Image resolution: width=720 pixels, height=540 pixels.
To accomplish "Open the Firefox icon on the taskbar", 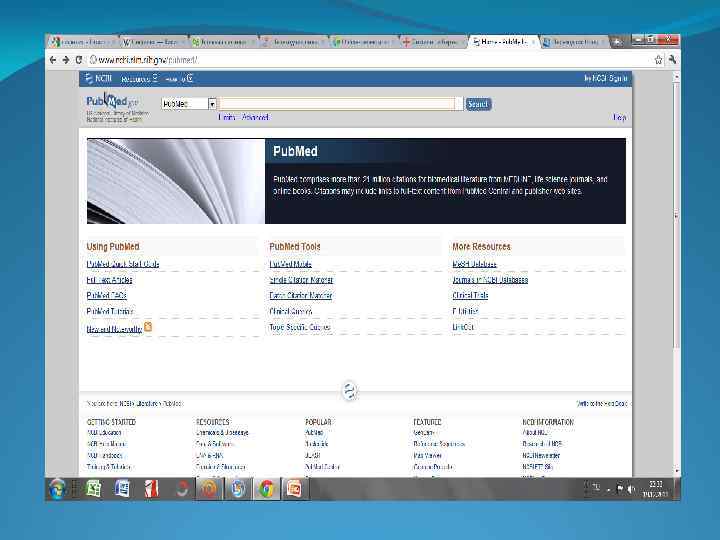I will point(209,489).
